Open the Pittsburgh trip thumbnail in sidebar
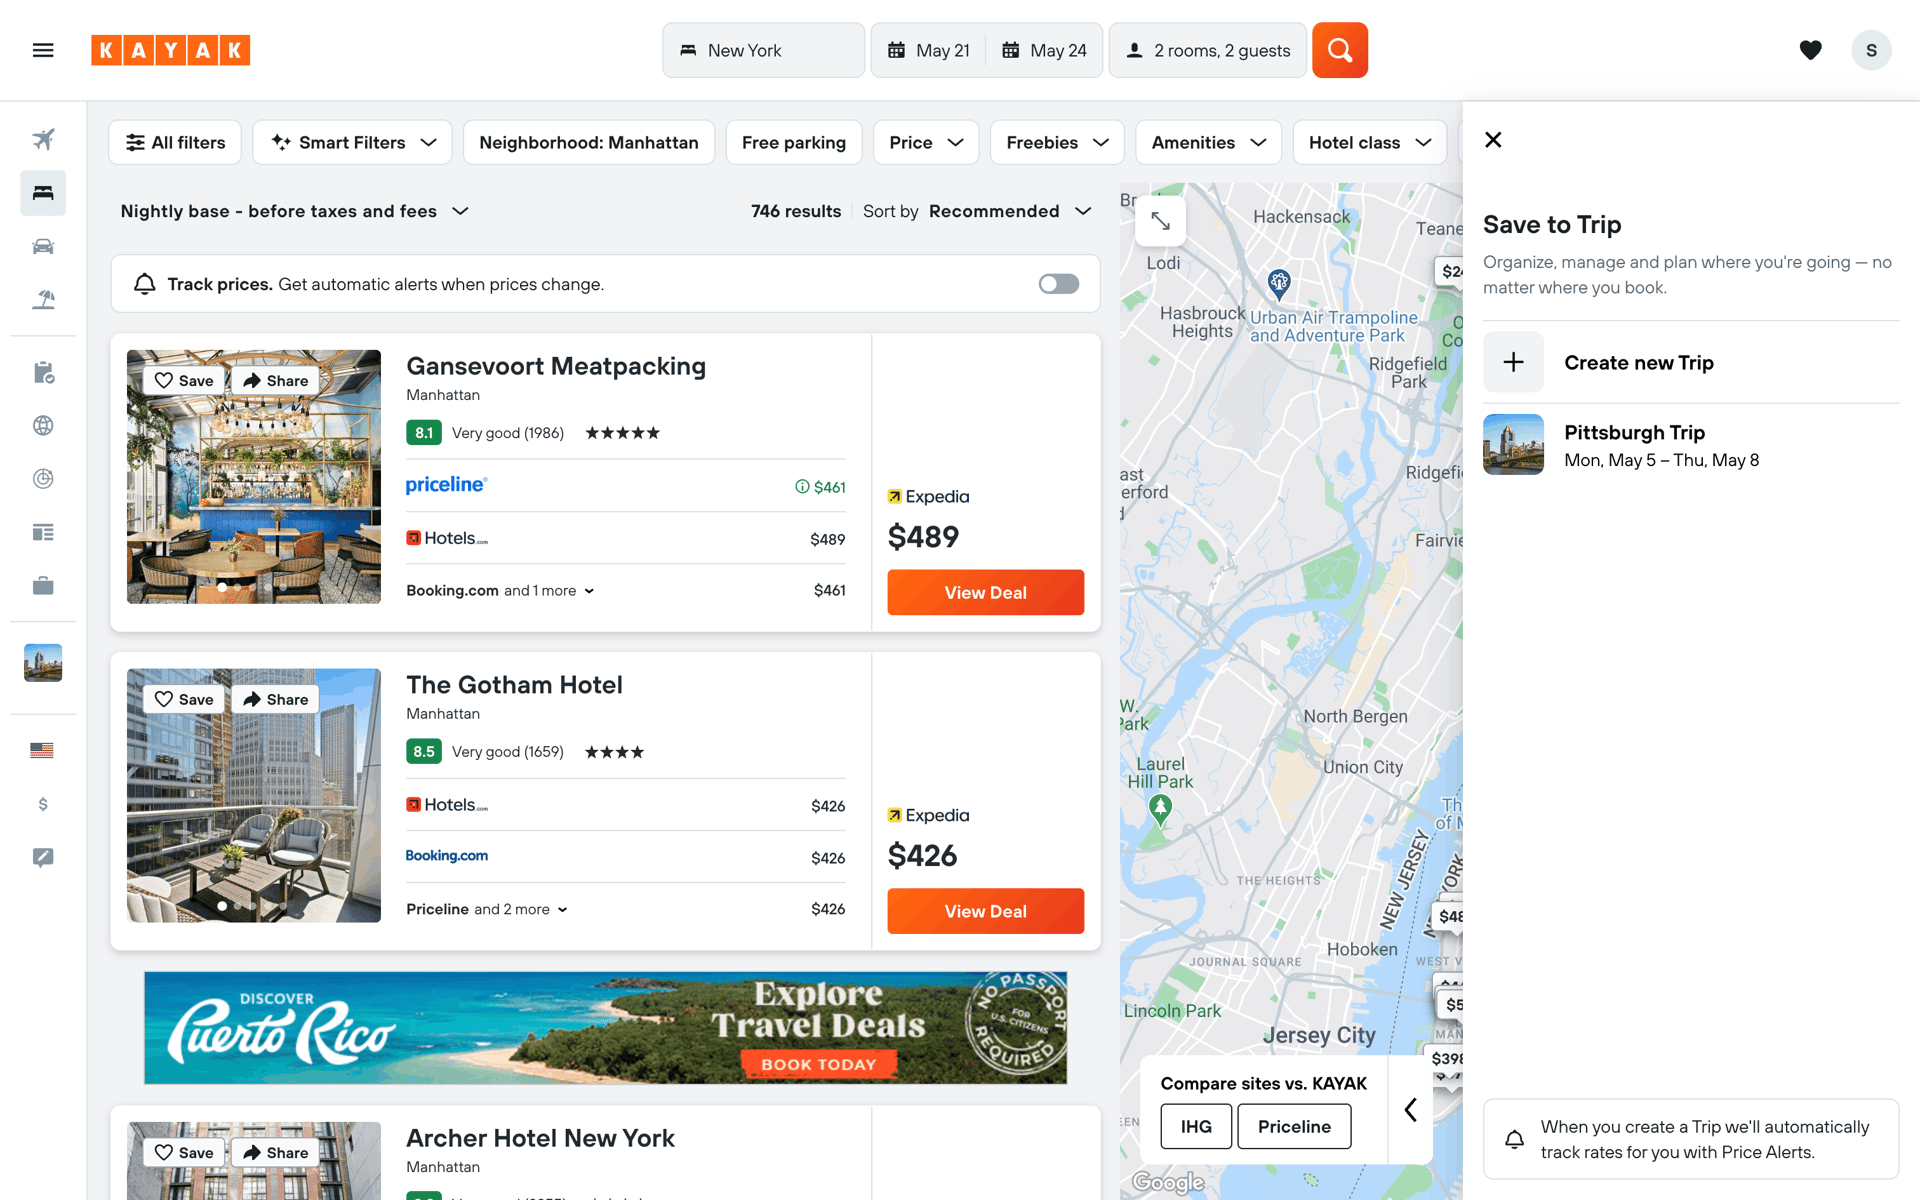Image resolution: width=1920 pixels, height=1200 pixels. pyautogui.click(x=43, y=663)
